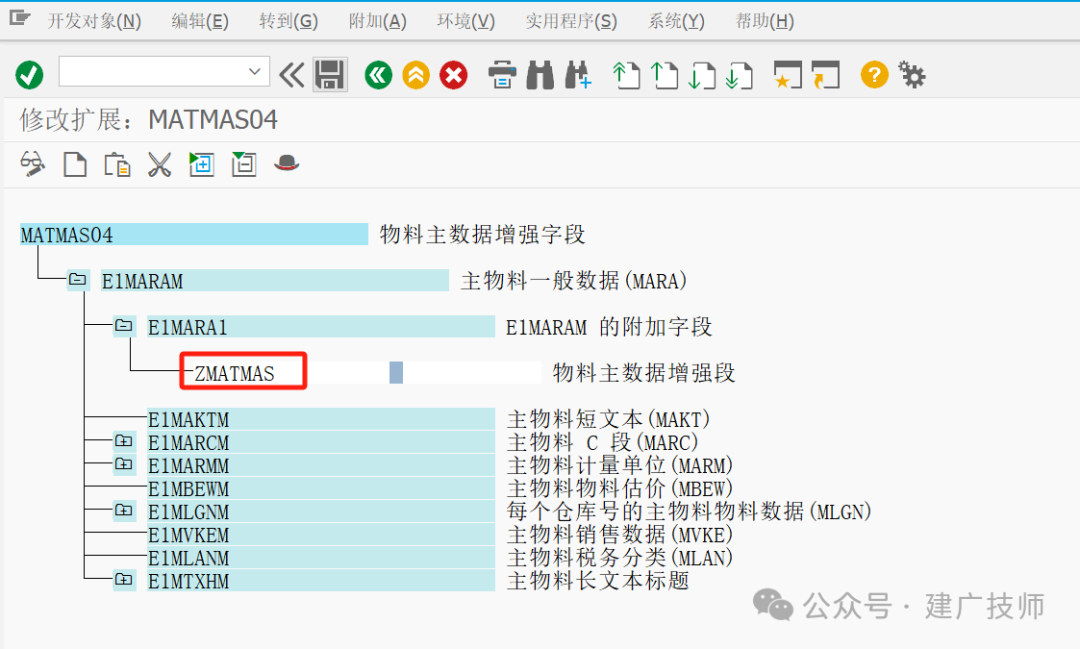Open the 环境(V) menu
The height and width of the screenshot is (649, 1080).
click(x=466, y=21)
